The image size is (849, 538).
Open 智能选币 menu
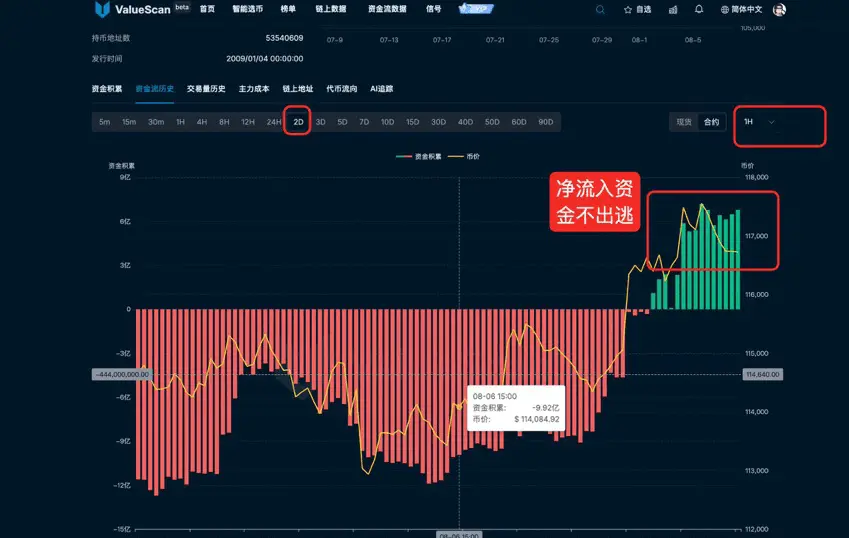pos(247,9)
